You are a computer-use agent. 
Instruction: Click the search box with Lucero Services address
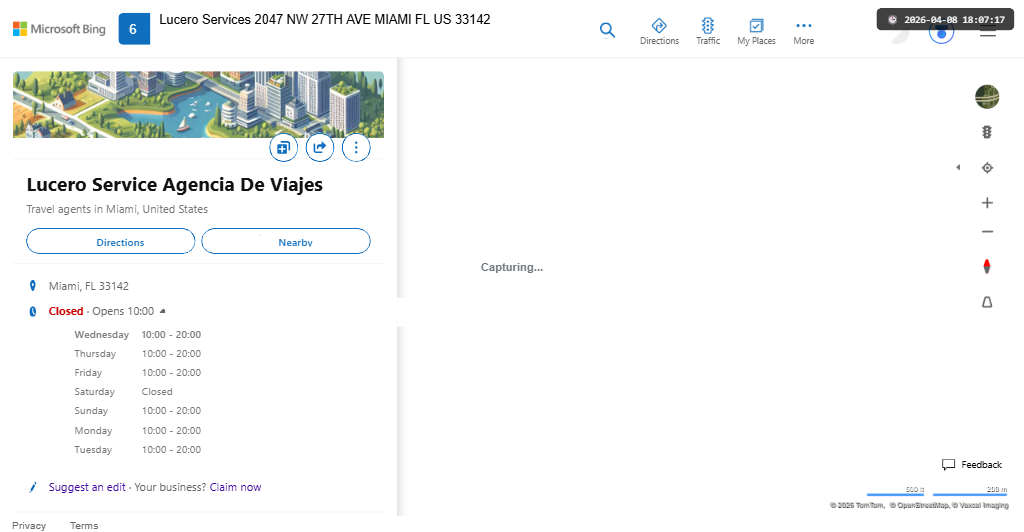pyautogui.click(x=325, y=20)
